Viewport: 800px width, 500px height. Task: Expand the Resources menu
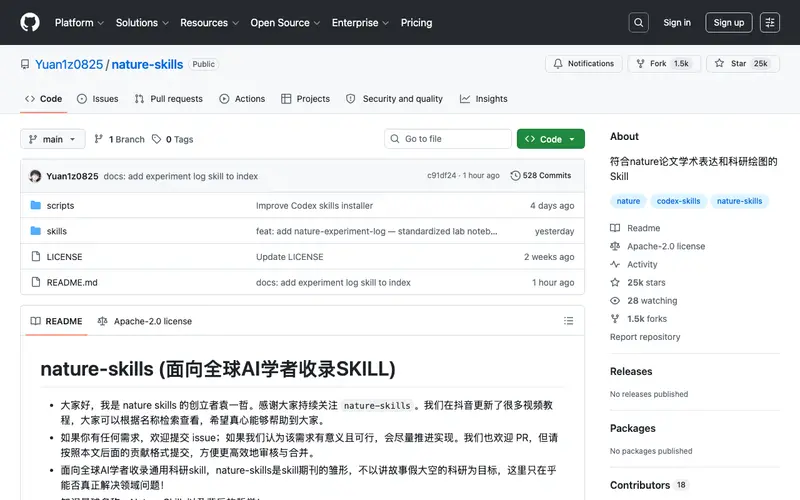(x=209, y=22)
